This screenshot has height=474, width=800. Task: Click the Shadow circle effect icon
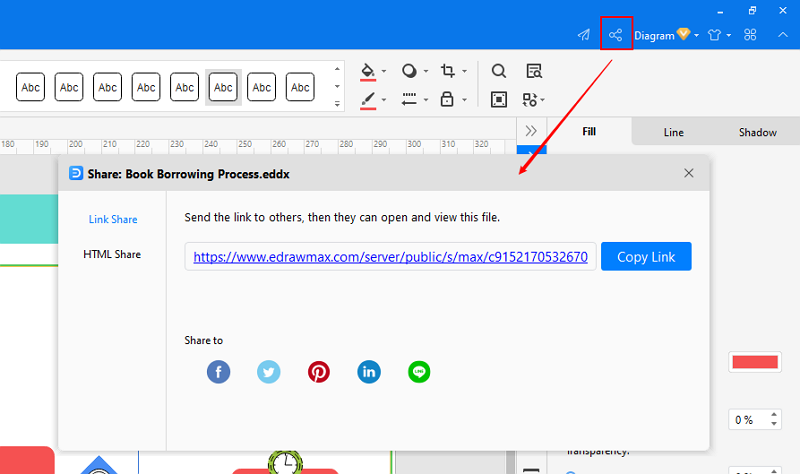[409, 71]
